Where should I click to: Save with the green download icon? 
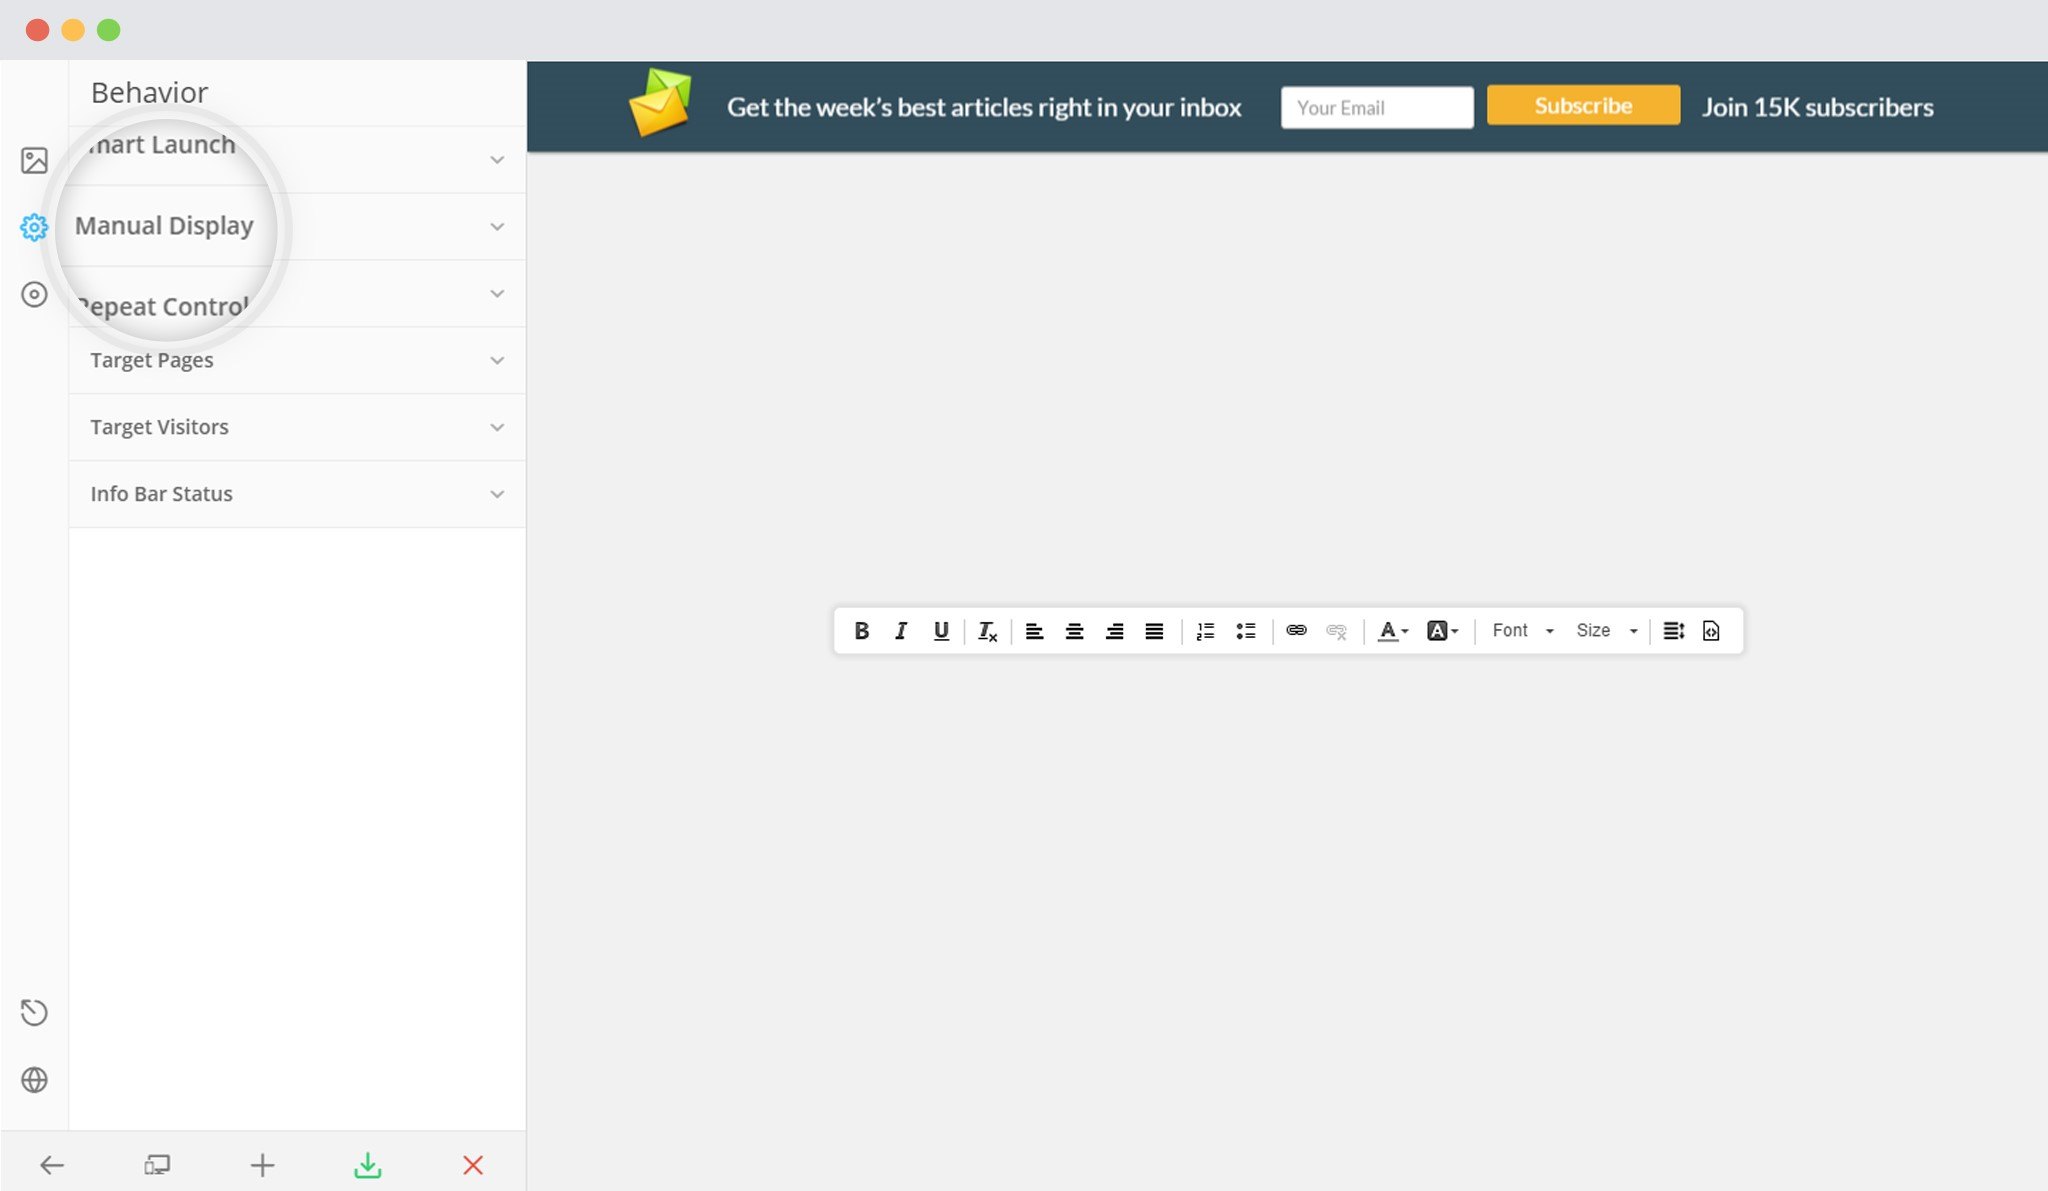tap(368, 1165)
